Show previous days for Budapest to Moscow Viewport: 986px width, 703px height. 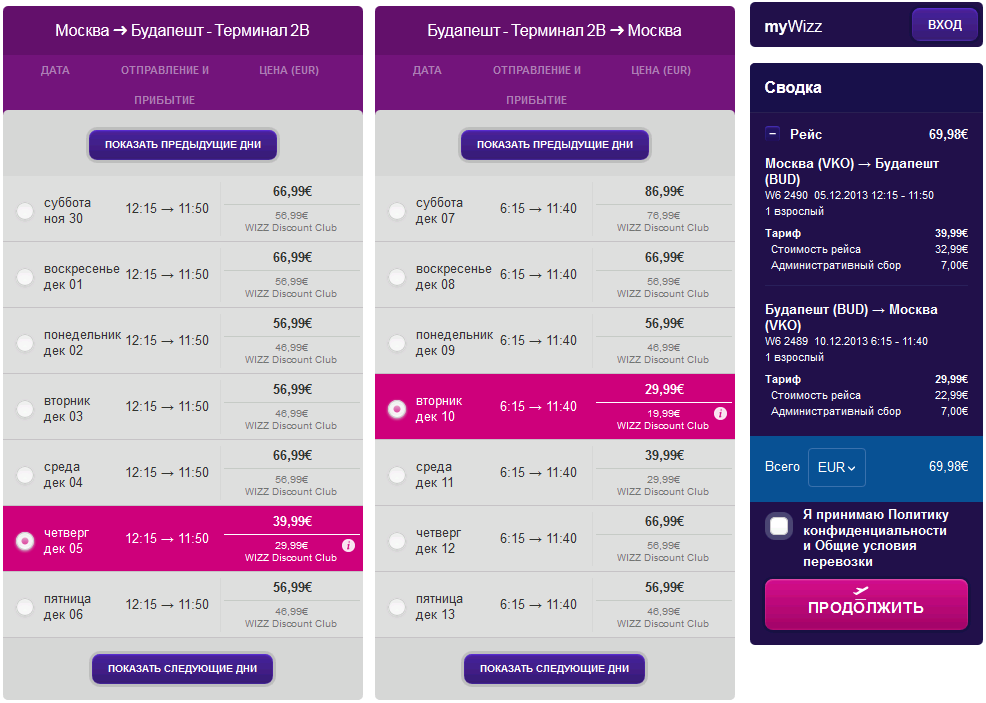555,145
